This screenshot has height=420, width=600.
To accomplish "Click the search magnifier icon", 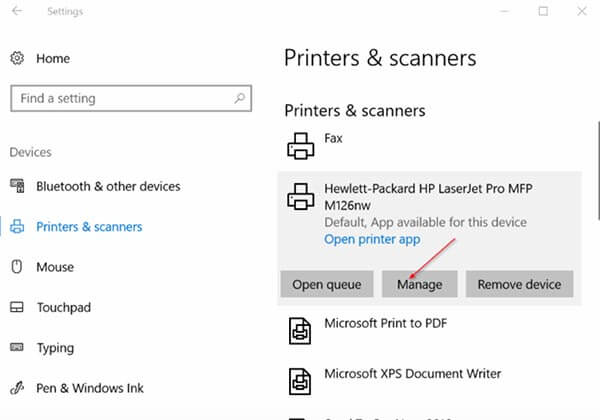I will pos(240,98).
